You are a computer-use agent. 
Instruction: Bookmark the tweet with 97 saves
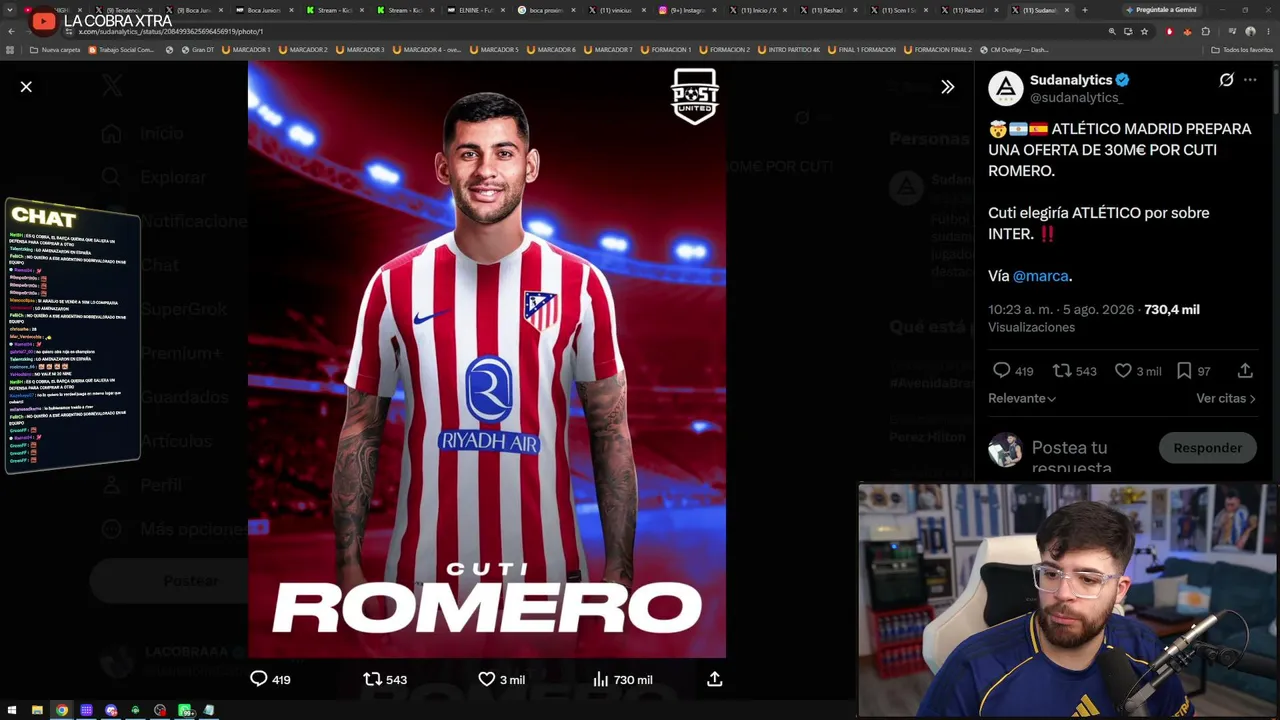[1184, 371]
